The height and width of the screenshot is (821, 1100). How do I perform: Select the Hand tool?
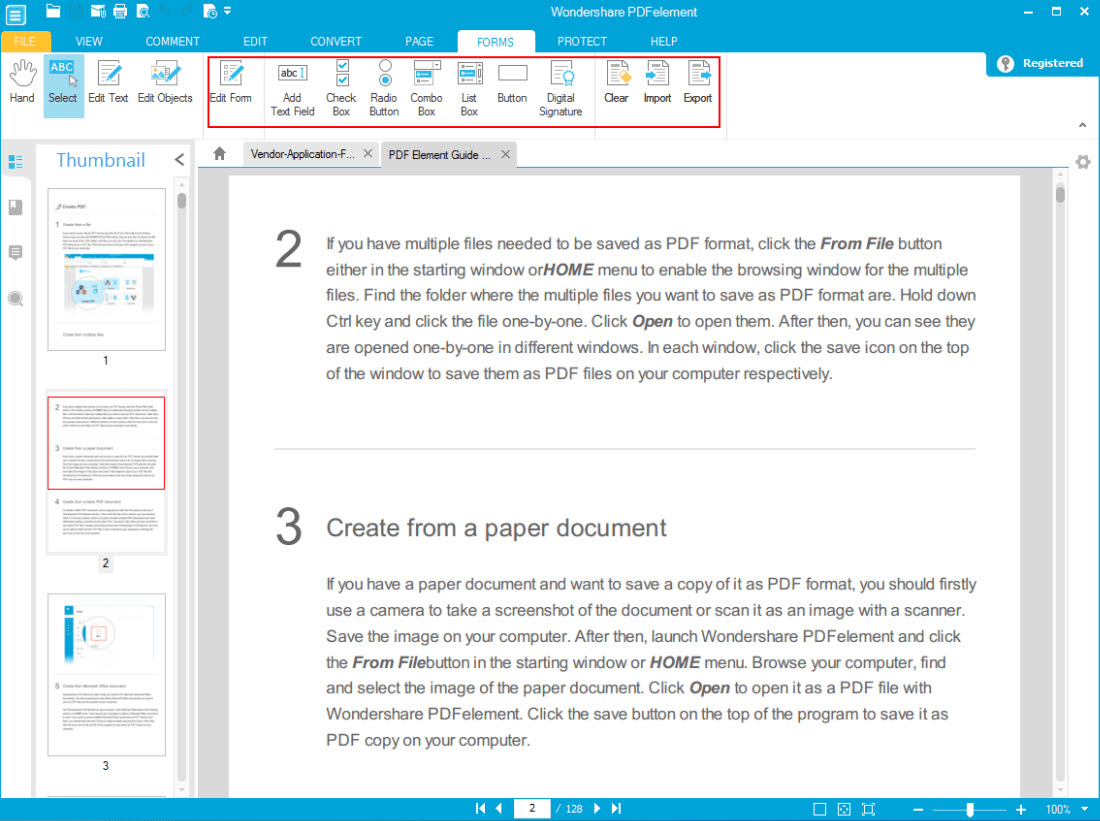pos(22,82)
